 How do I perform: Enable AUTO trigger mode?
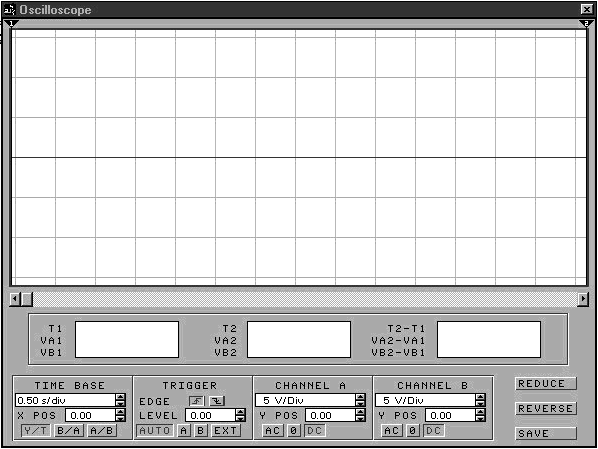point(155,431)
